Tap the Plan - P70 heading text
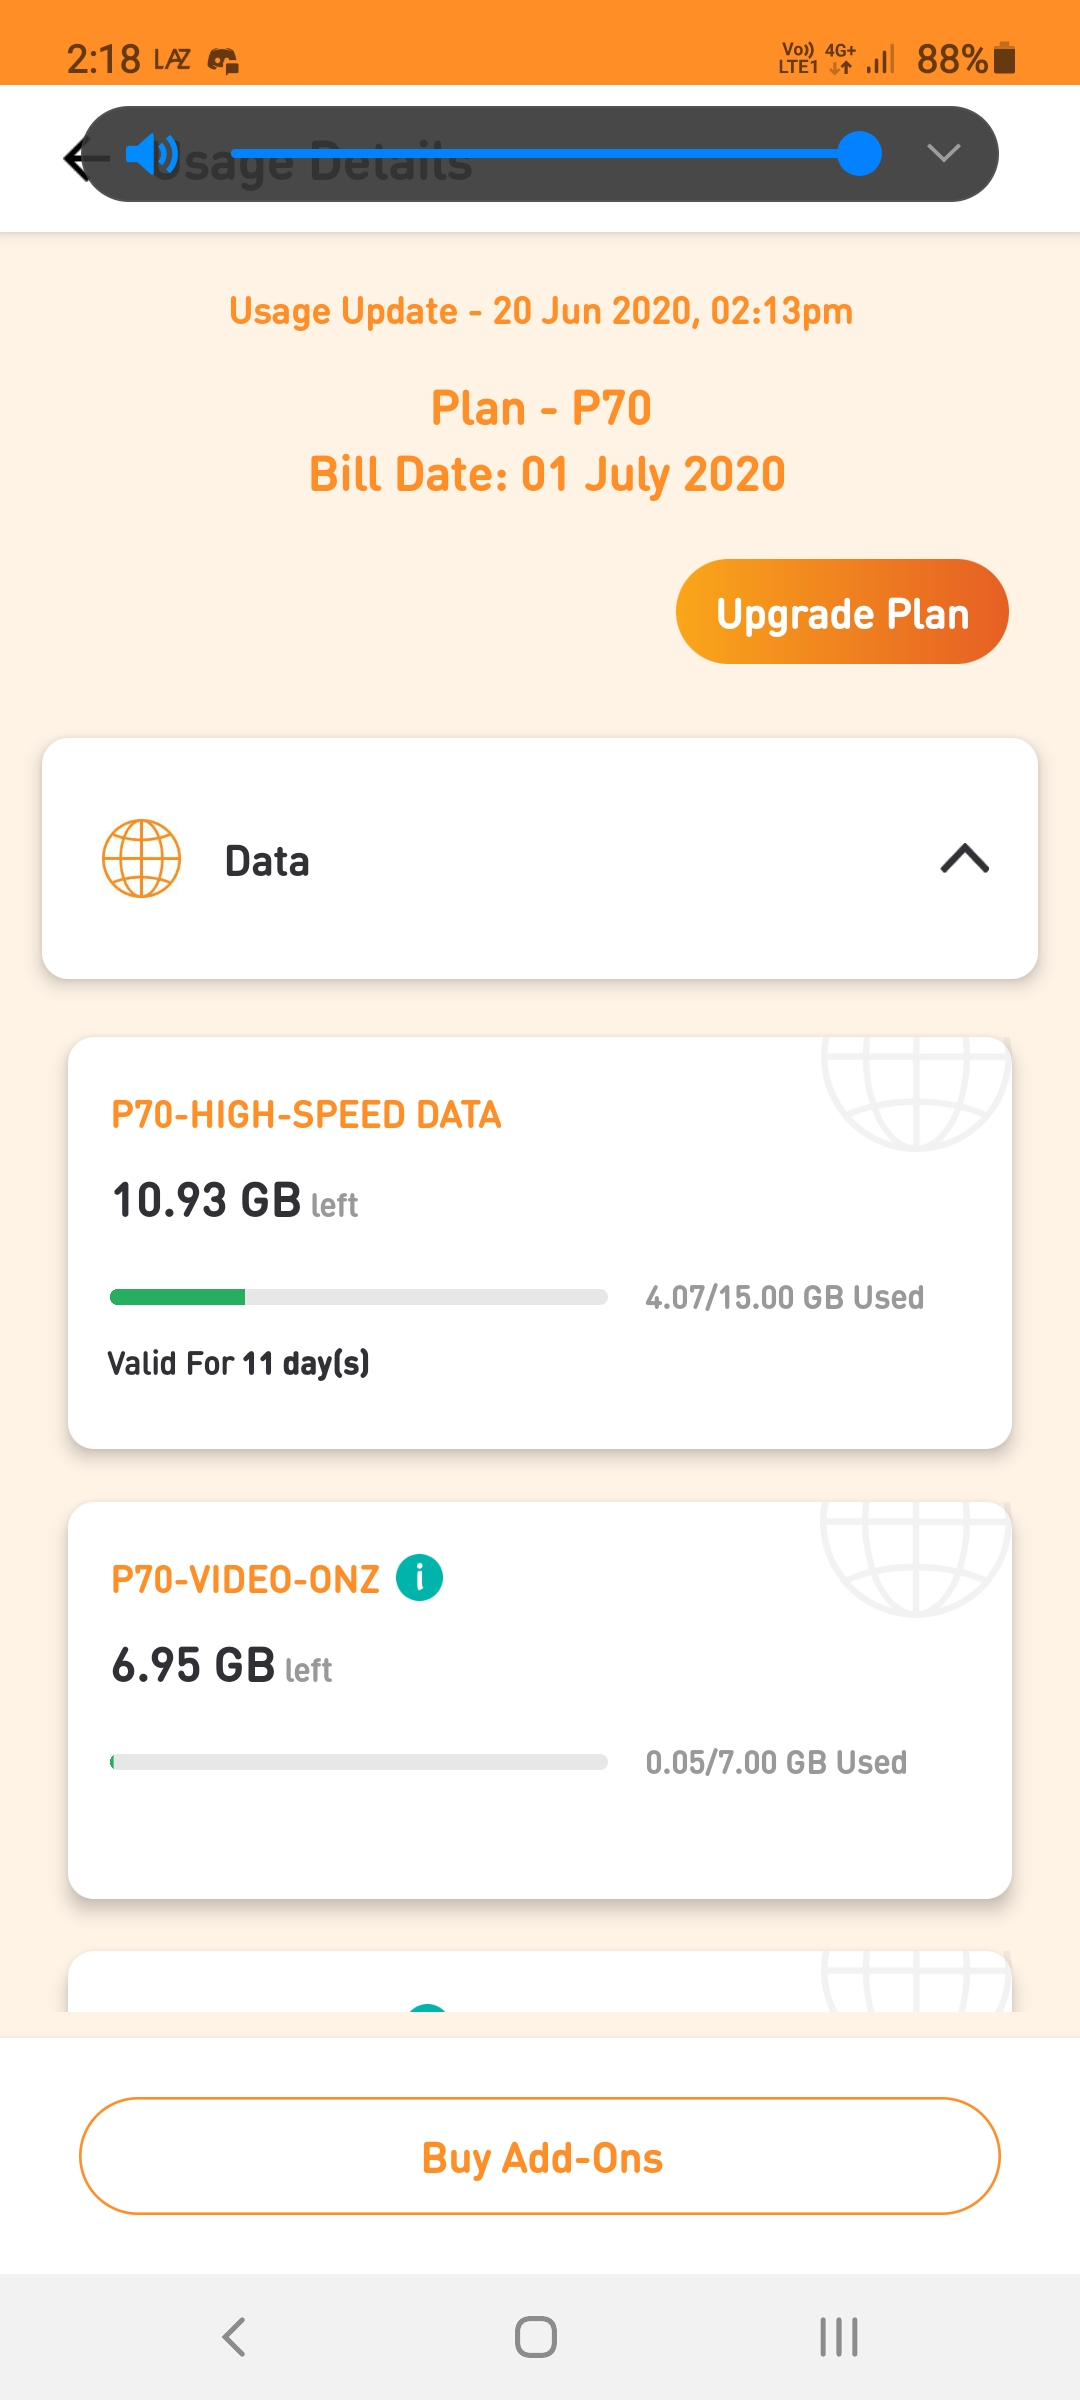The image size is (1080, 2400). click(x=541, y=408)
